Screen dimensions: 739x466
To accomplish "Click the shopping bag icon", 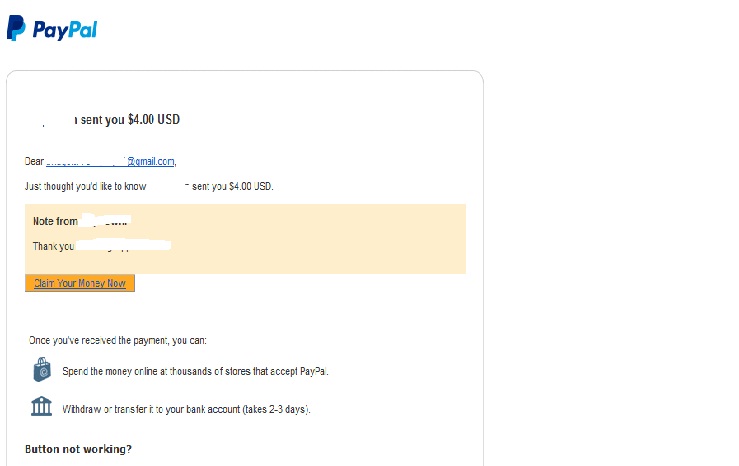I will coord(42,370).
